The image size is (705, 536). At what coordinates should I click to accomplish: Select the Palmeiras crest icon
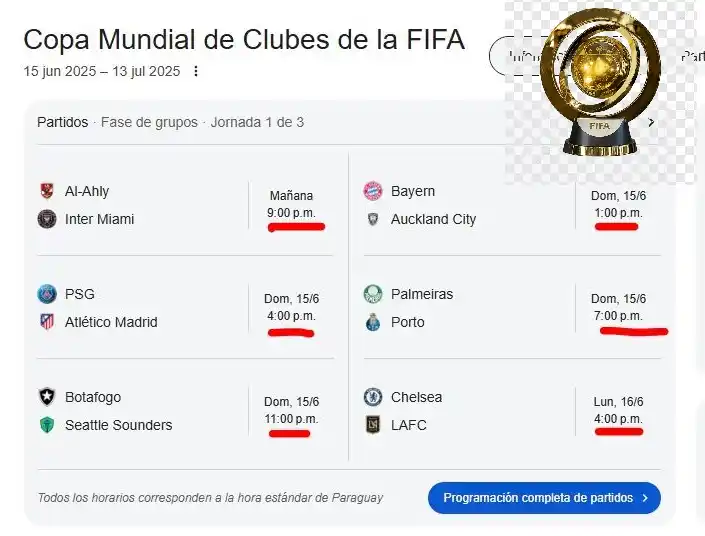tap(373, 294)
